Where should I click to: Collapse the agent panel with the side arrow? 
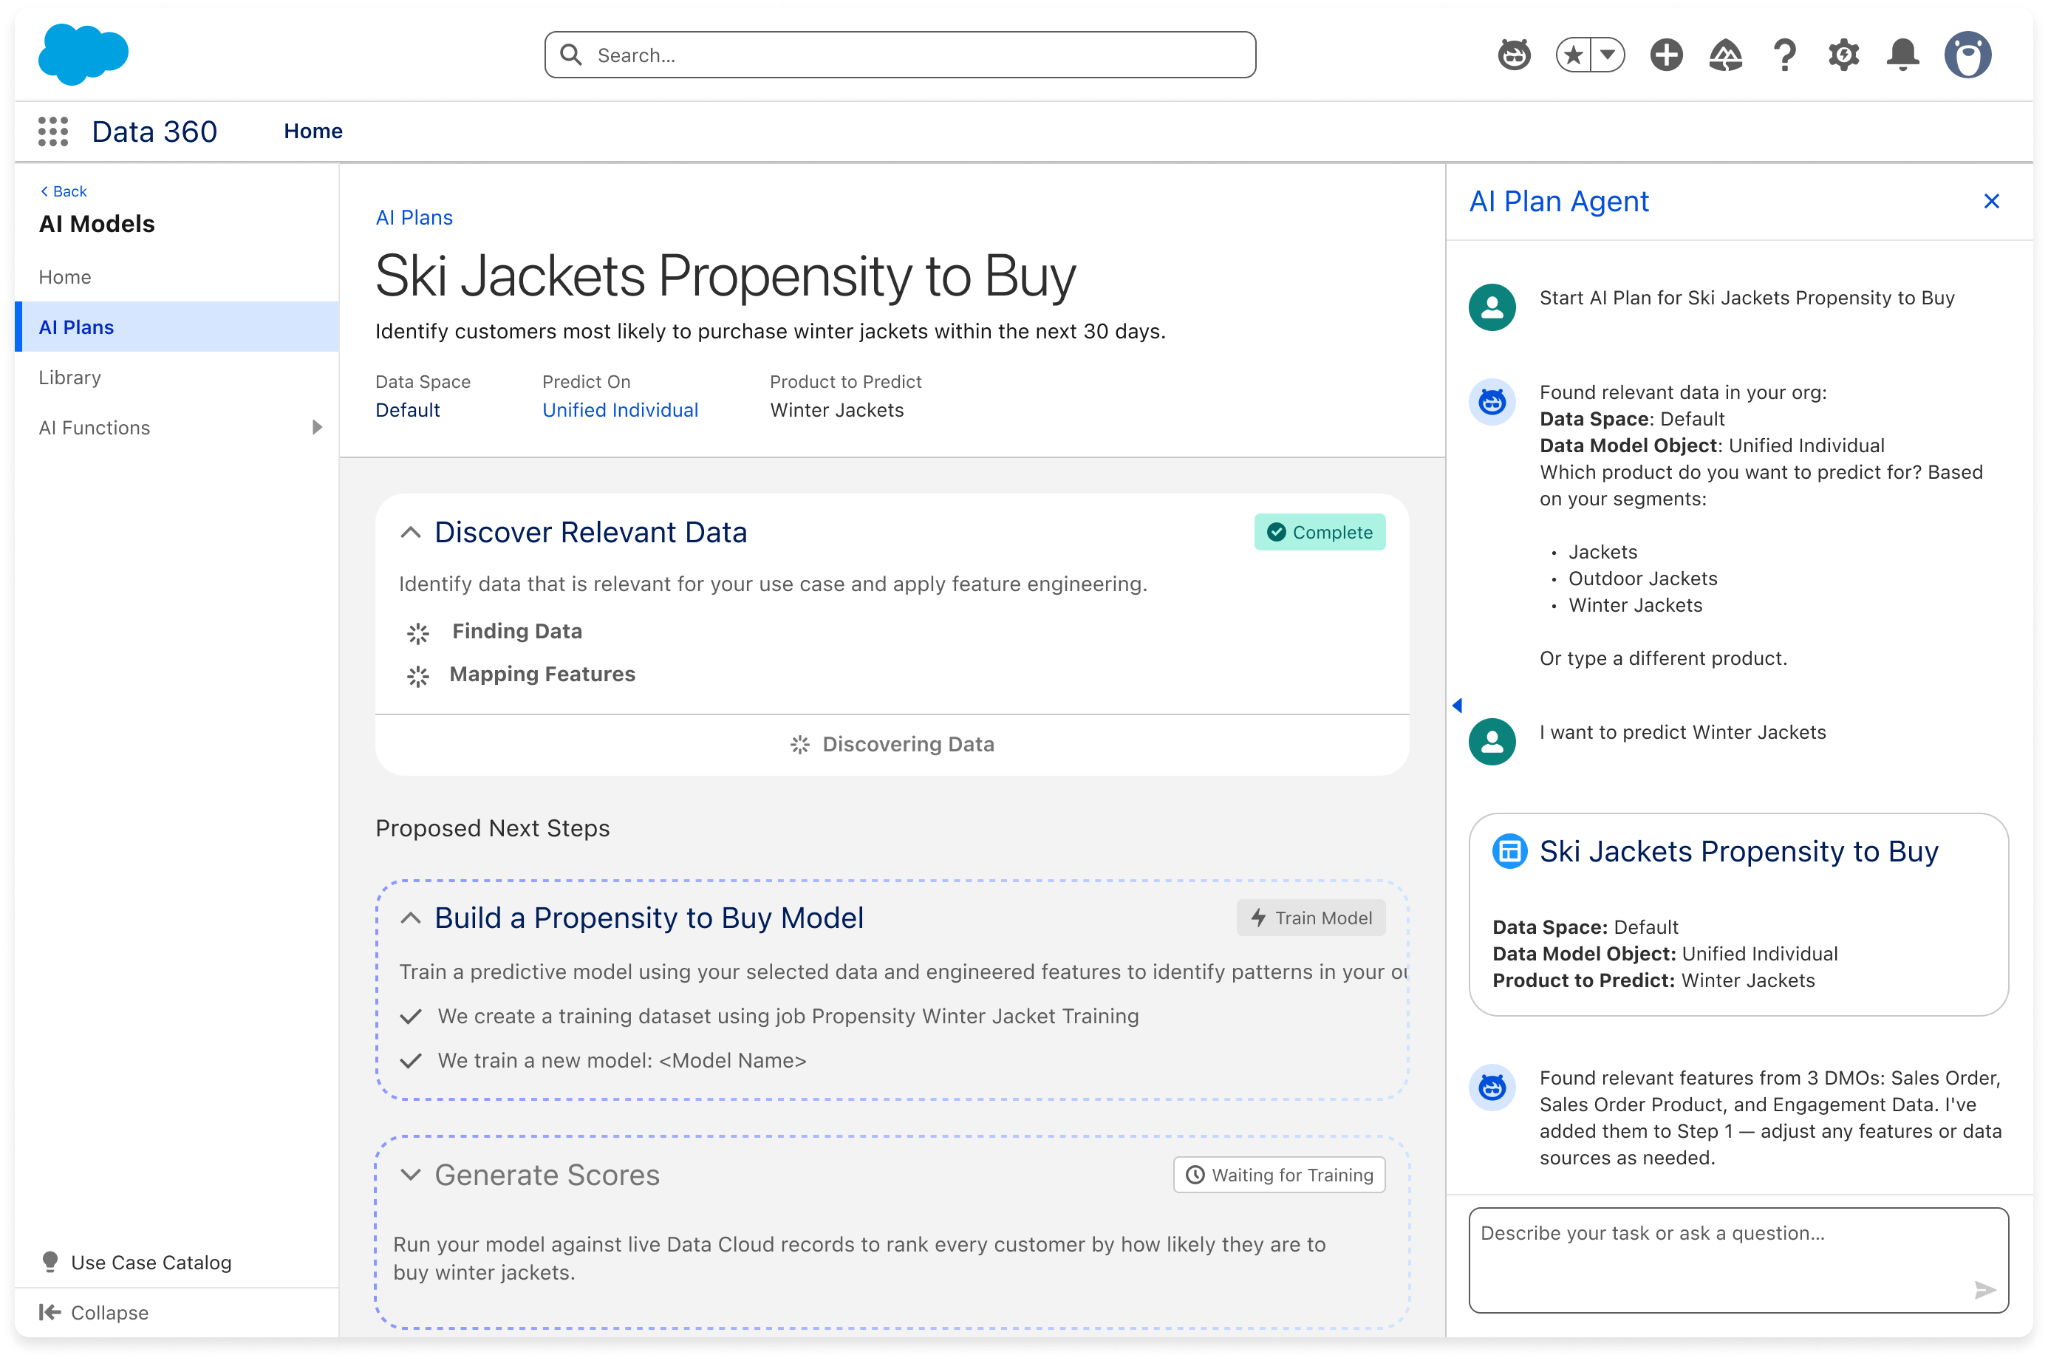coord(1457,705)
